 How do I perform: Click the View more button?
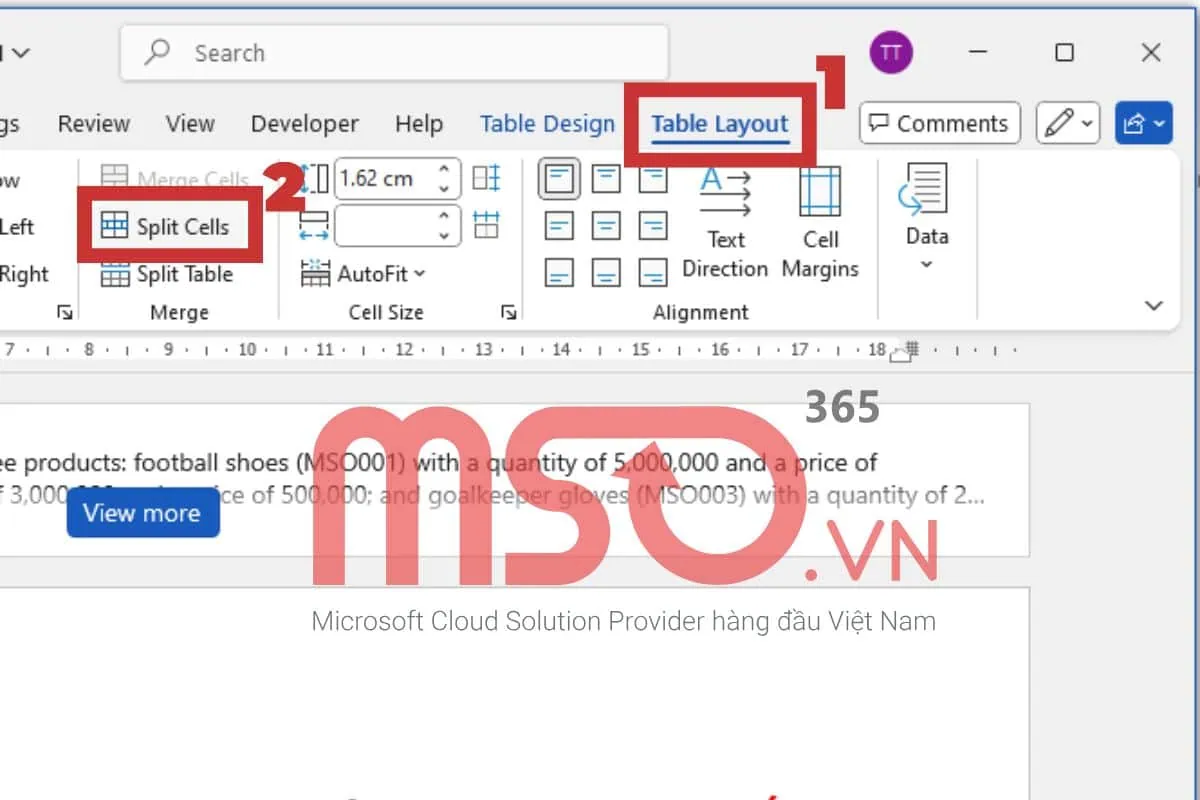pos(142,513)
